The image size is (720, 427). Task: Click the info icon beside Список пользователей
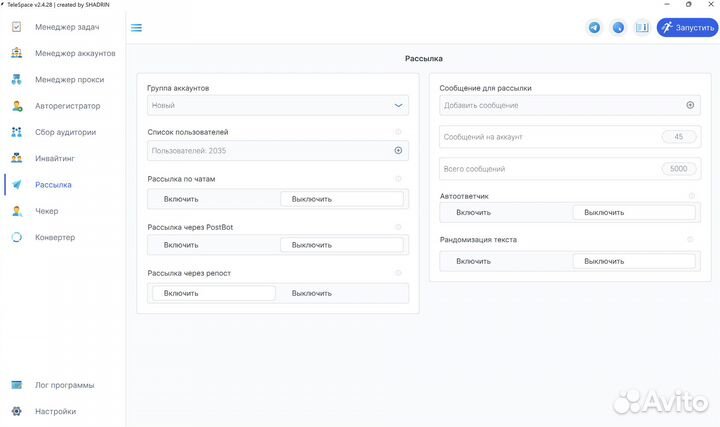[398, 132]
